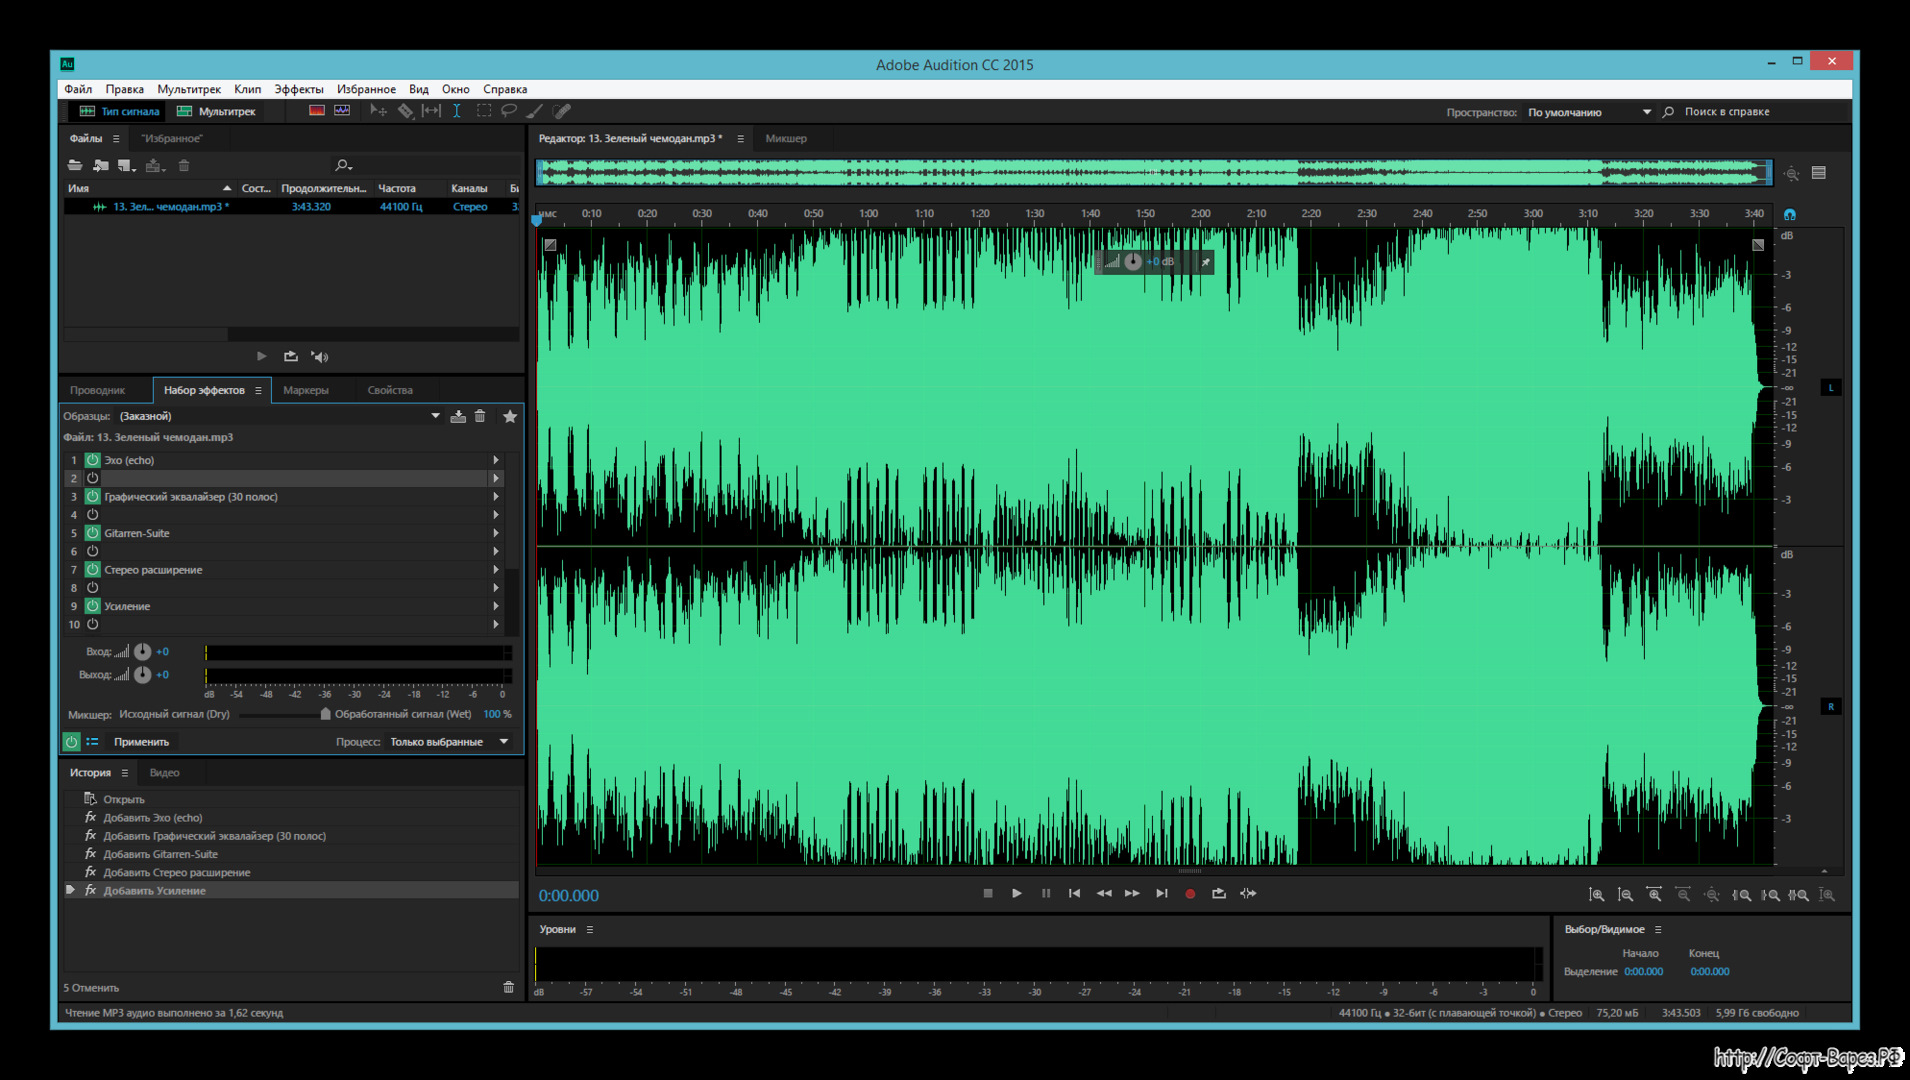Image resolution: width=1910 pixels, height=1080 pixels.
Task: Expand the Процесс dropdown menu
Action: pos(504,742)
